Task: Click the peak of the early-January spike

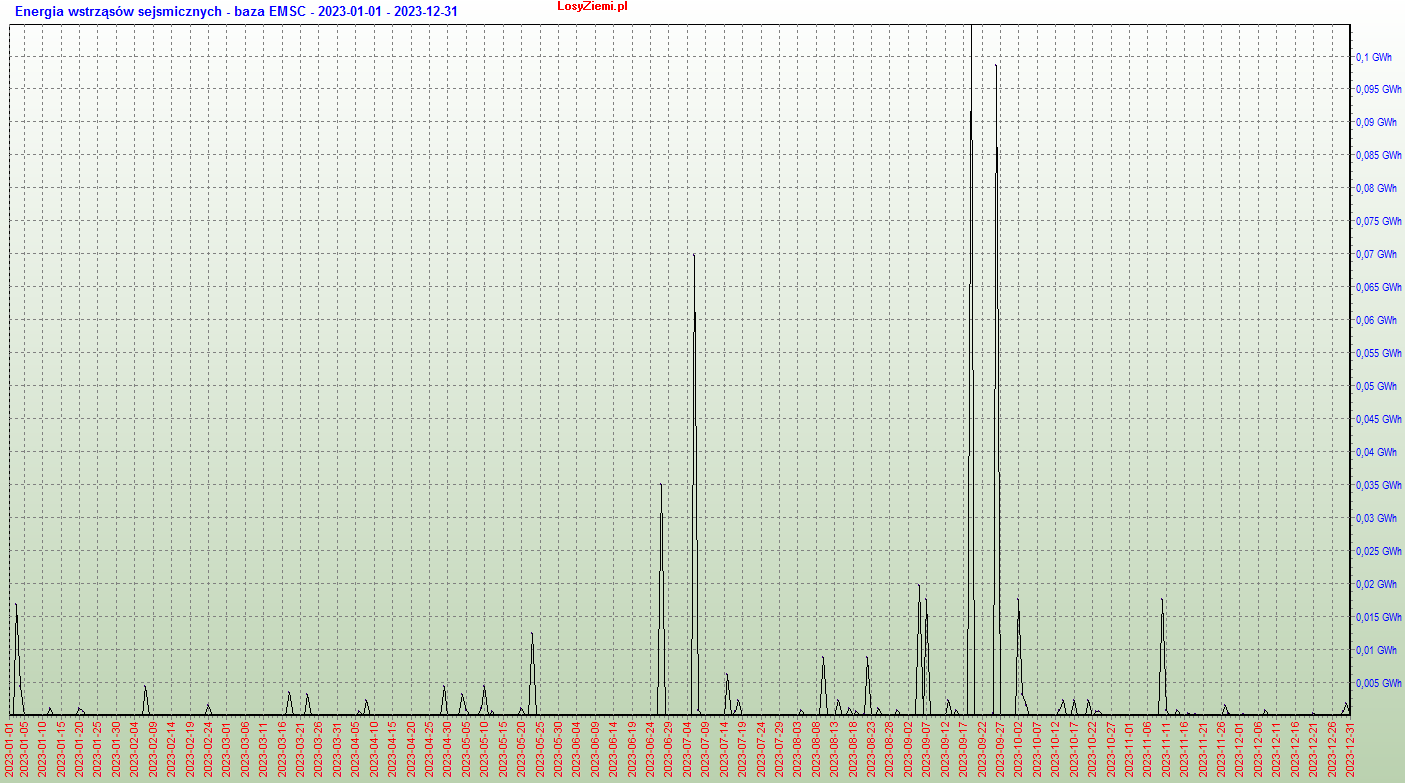Action: [x=16, y=604]
